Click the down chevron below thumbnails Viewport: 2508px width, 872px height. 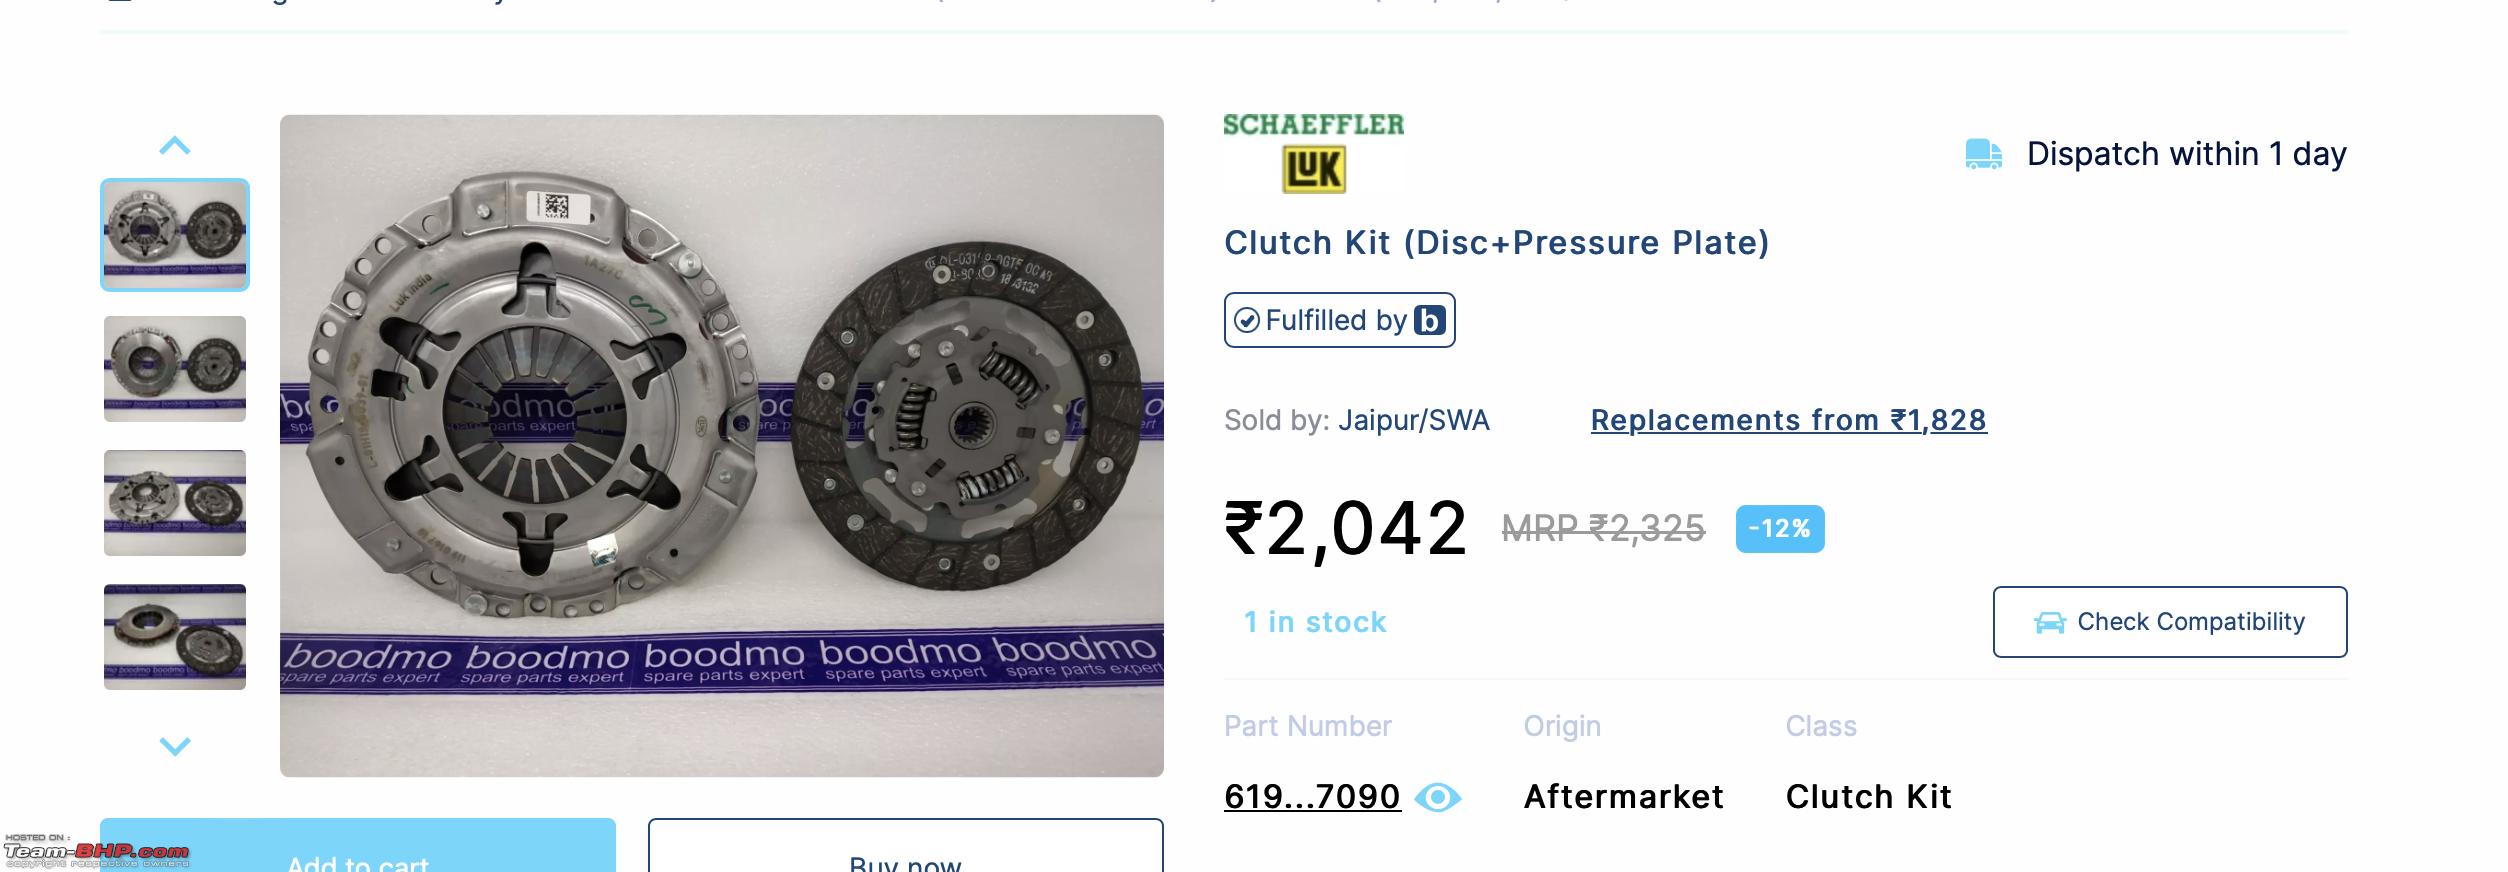175,746
